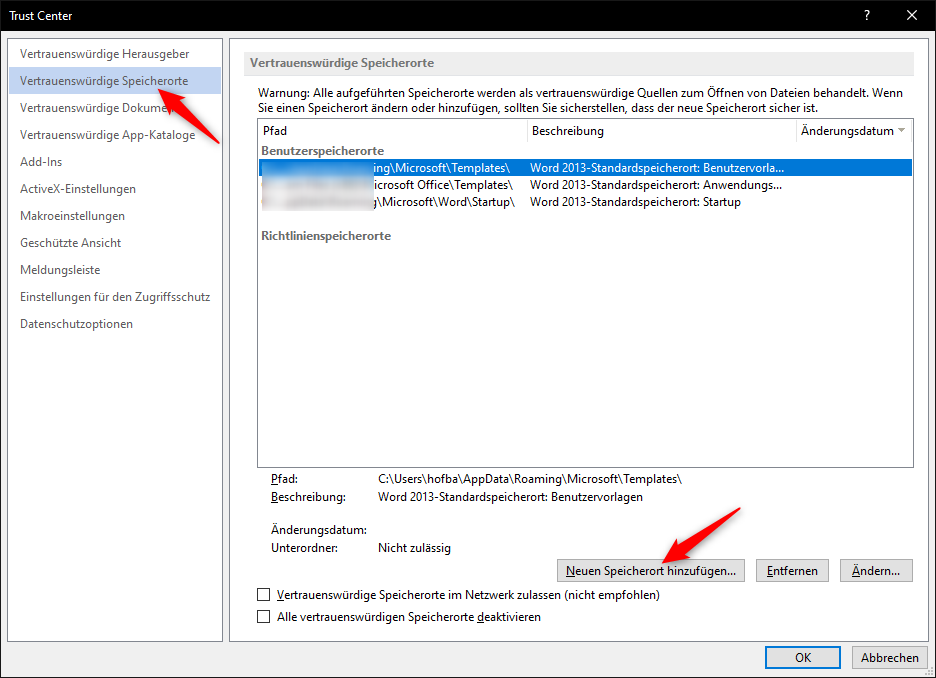Open Vertrauenswürdige Herausgeber section
The image size is (936, 678).
[104, 53]
